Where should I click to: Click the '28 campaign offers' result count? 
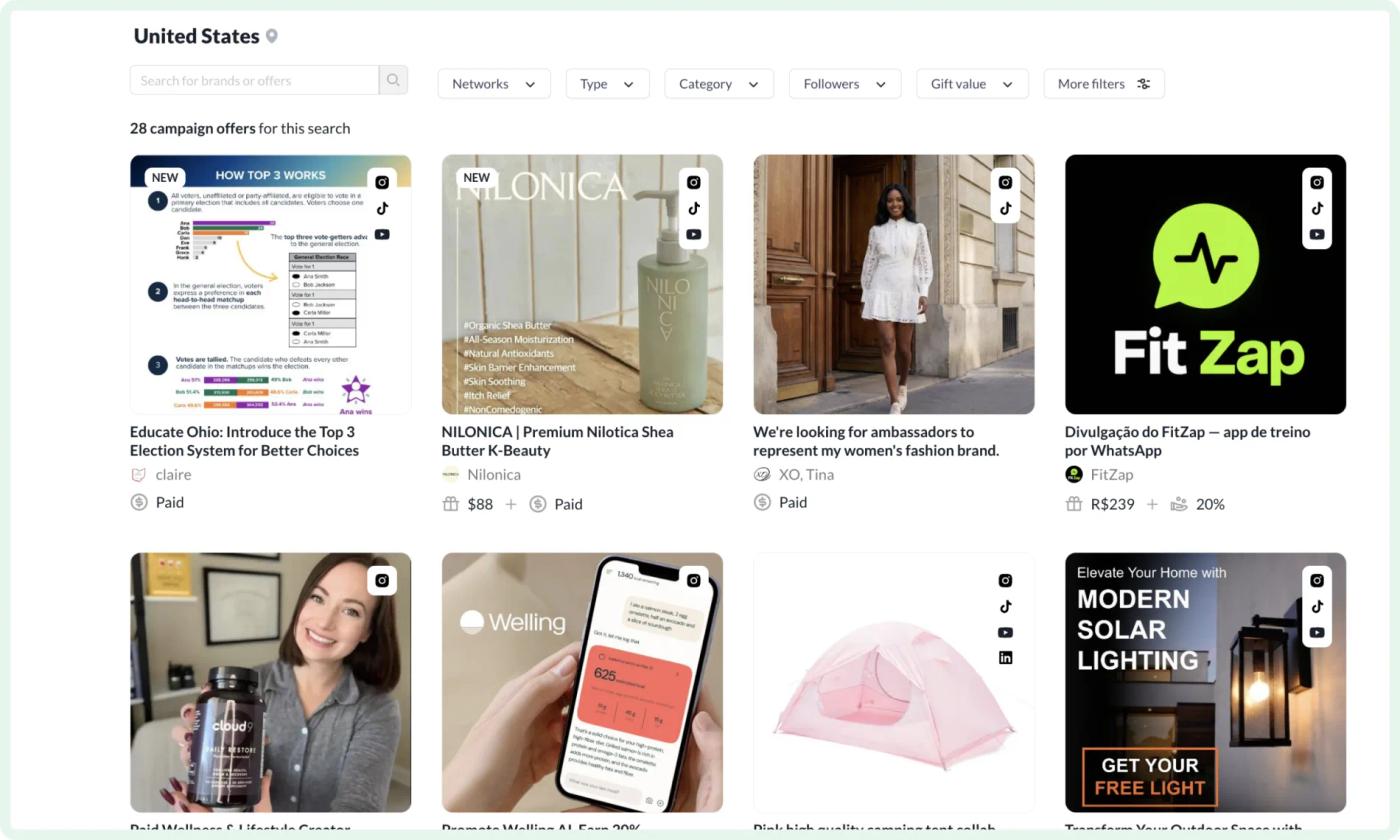(x=192, y=128)
